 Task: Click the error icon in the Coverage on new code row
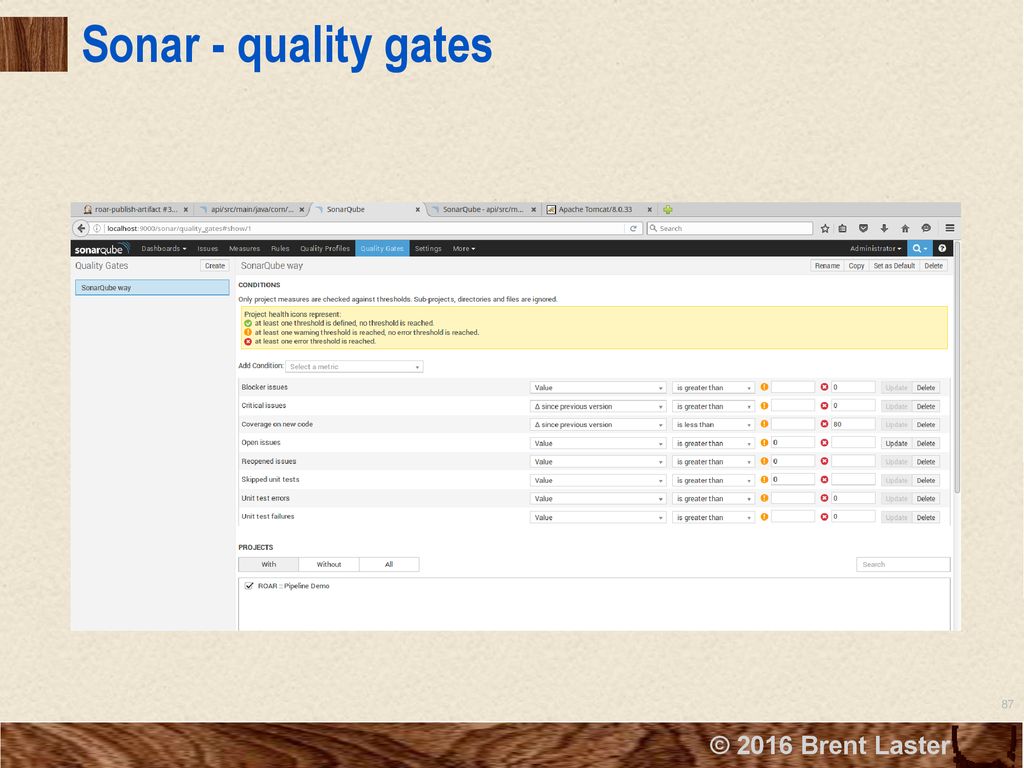click(824, 424)
